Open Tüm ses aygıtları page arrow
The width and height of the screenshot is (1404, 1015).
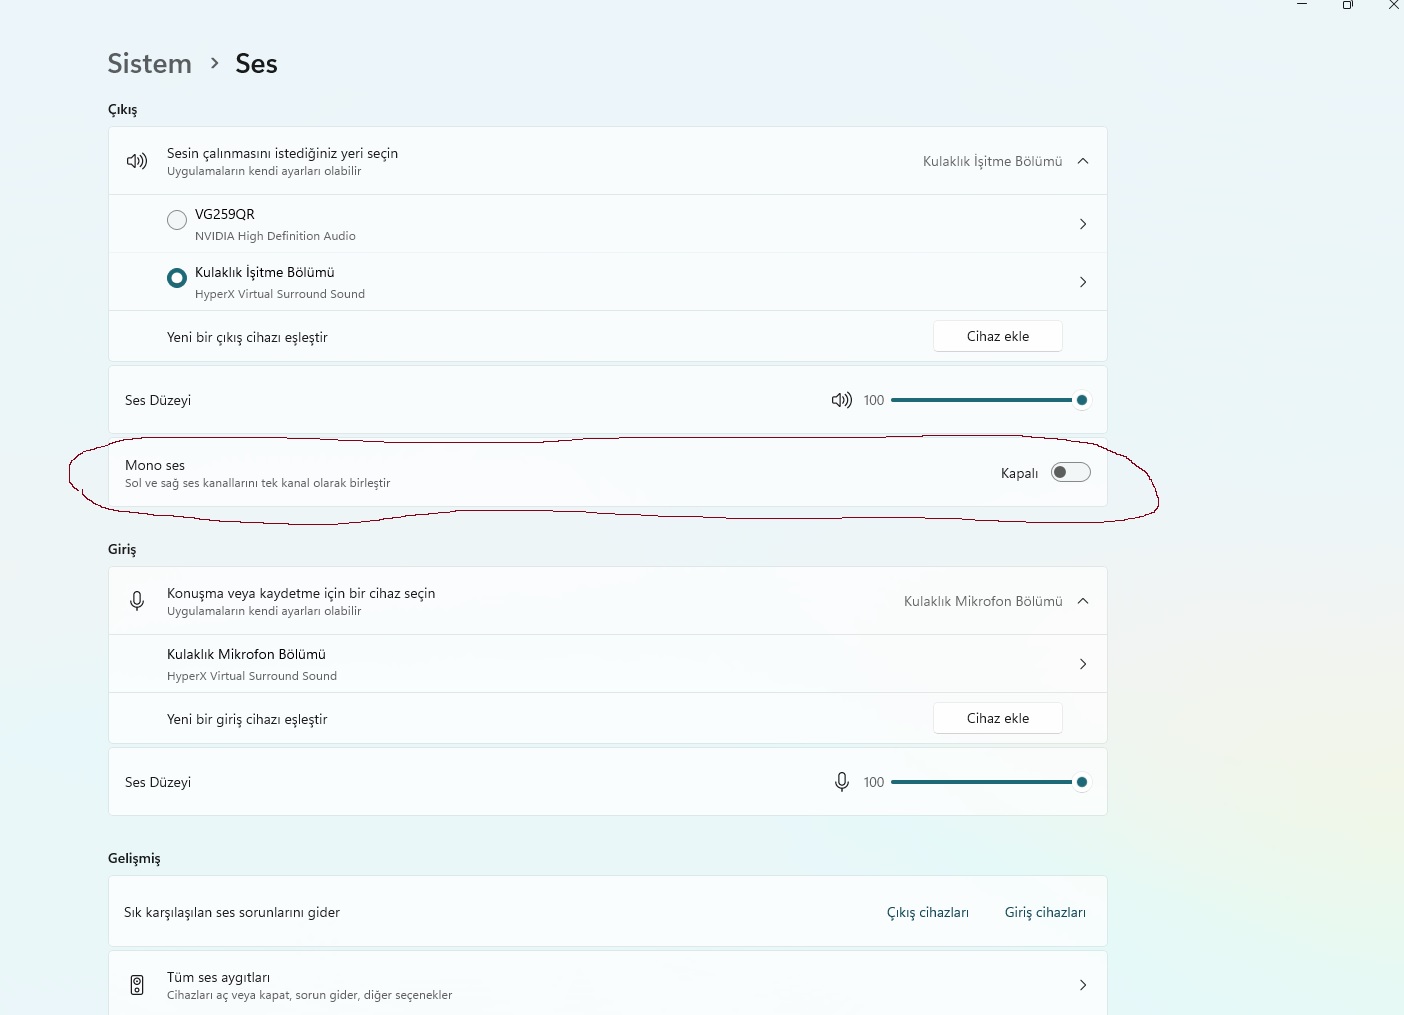[x=1083, y=985]
